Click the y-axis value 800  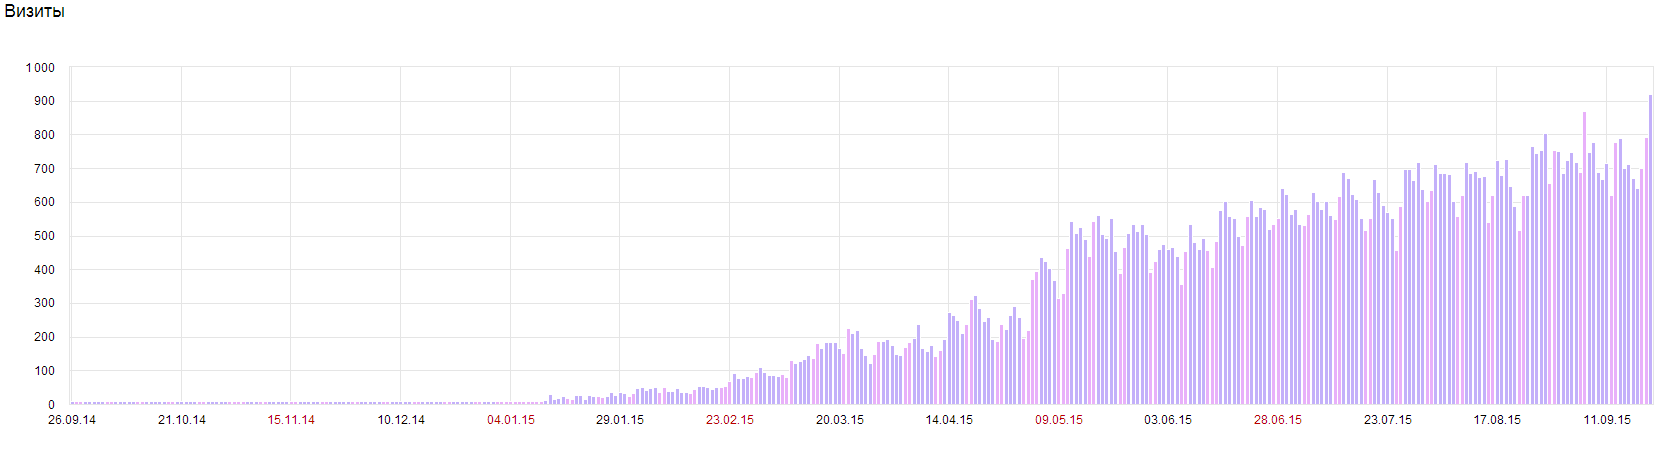click(x=44, y=135)
